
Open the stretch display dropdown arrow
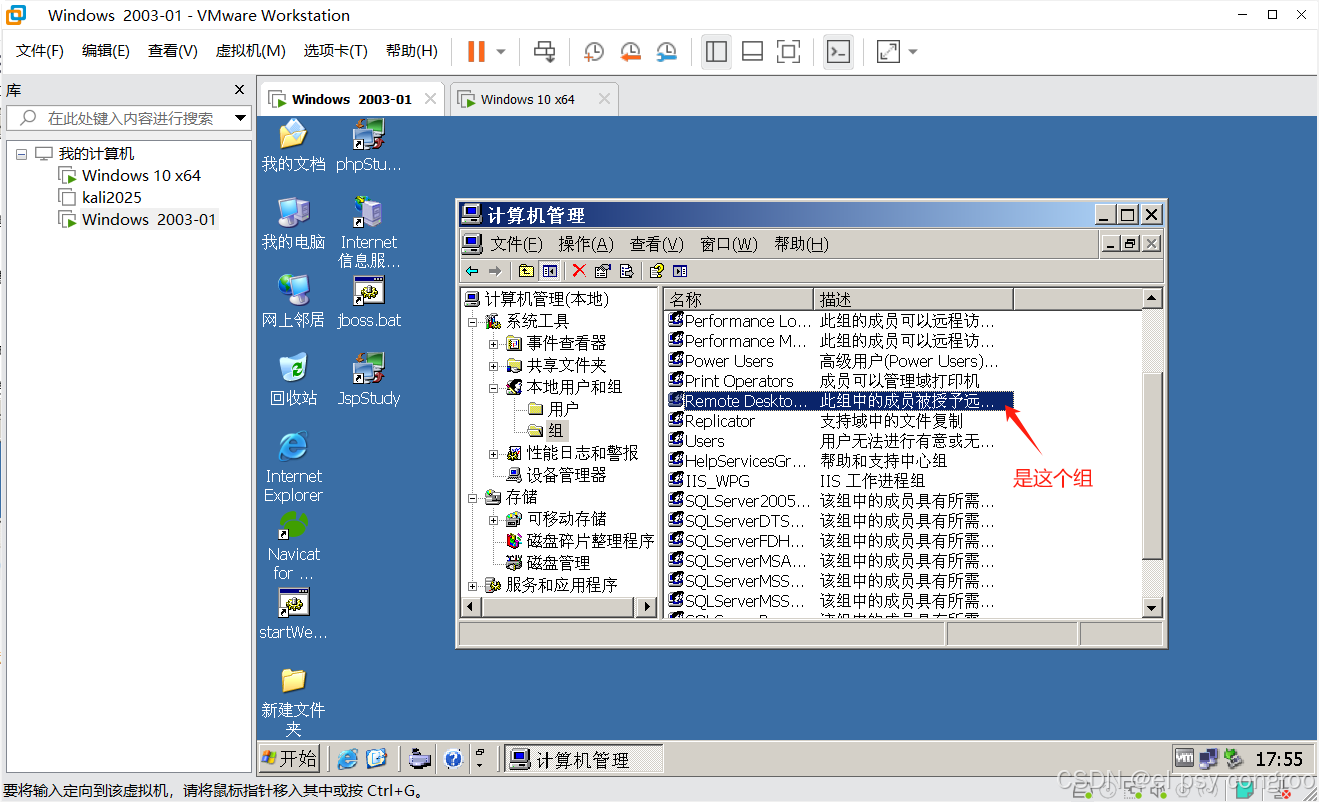coord(912,51)
